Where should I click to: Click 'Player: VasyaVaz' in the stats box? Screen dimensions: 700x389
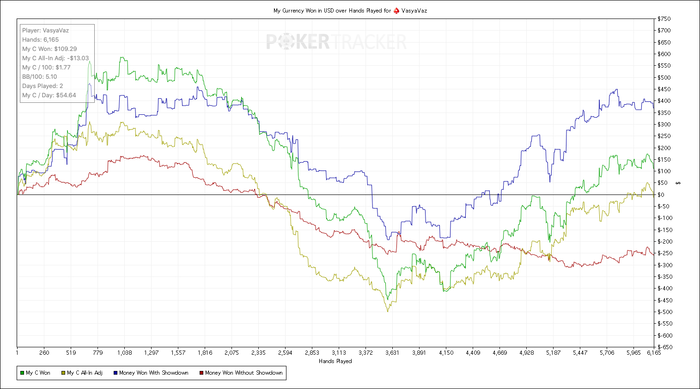[46, 30]
